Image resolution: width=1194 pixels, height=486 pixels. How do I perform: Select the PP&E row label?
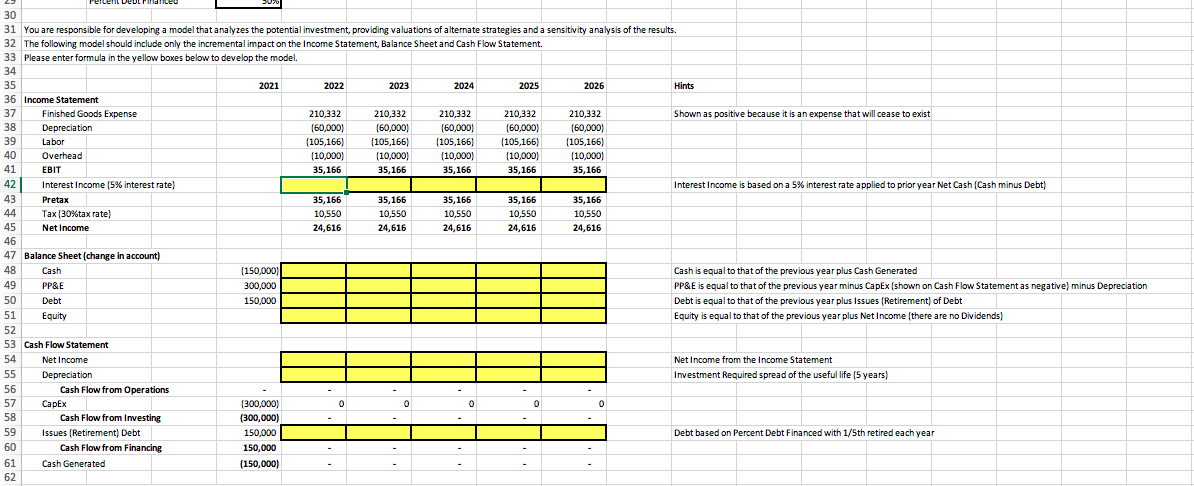coord(53,285)
